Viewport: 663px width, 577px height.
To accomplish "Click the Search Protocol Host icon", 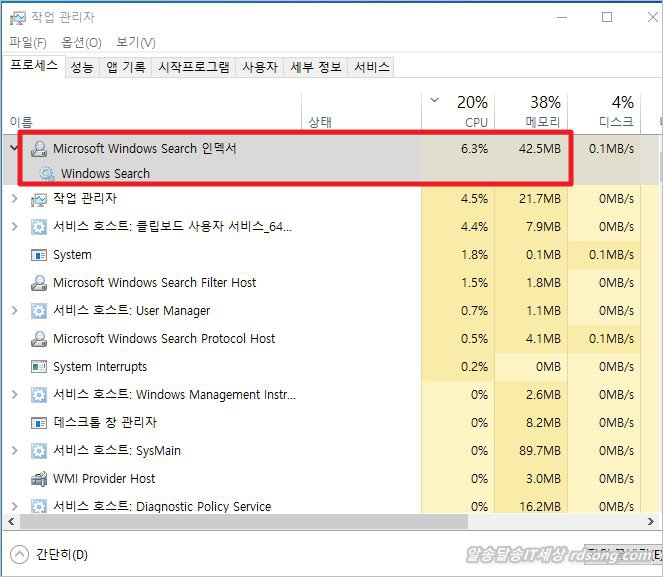I will 39,339.
